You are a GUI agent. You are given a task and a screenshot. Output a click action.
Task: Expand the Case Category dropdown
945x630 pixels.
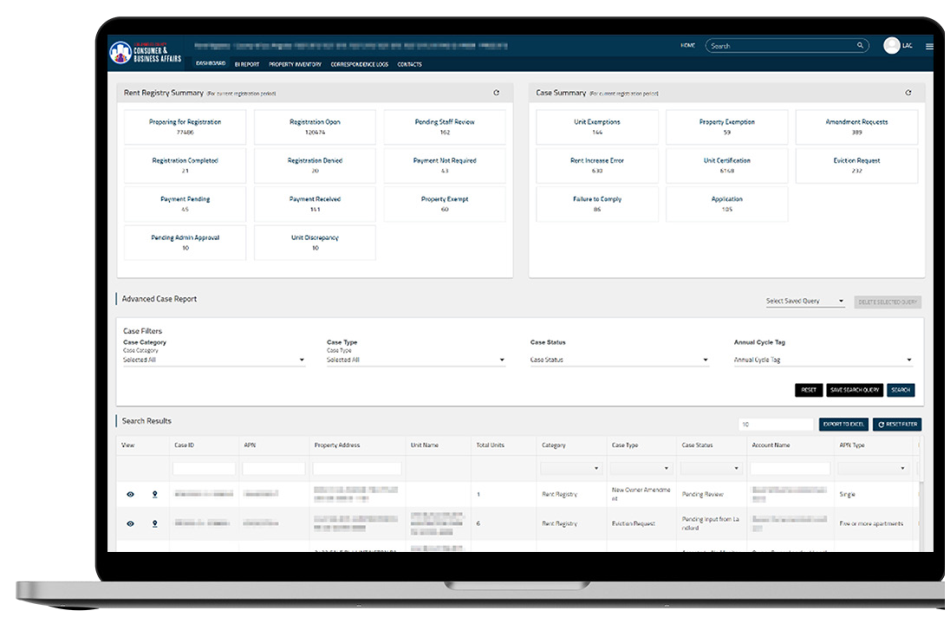tap(302, 360)
